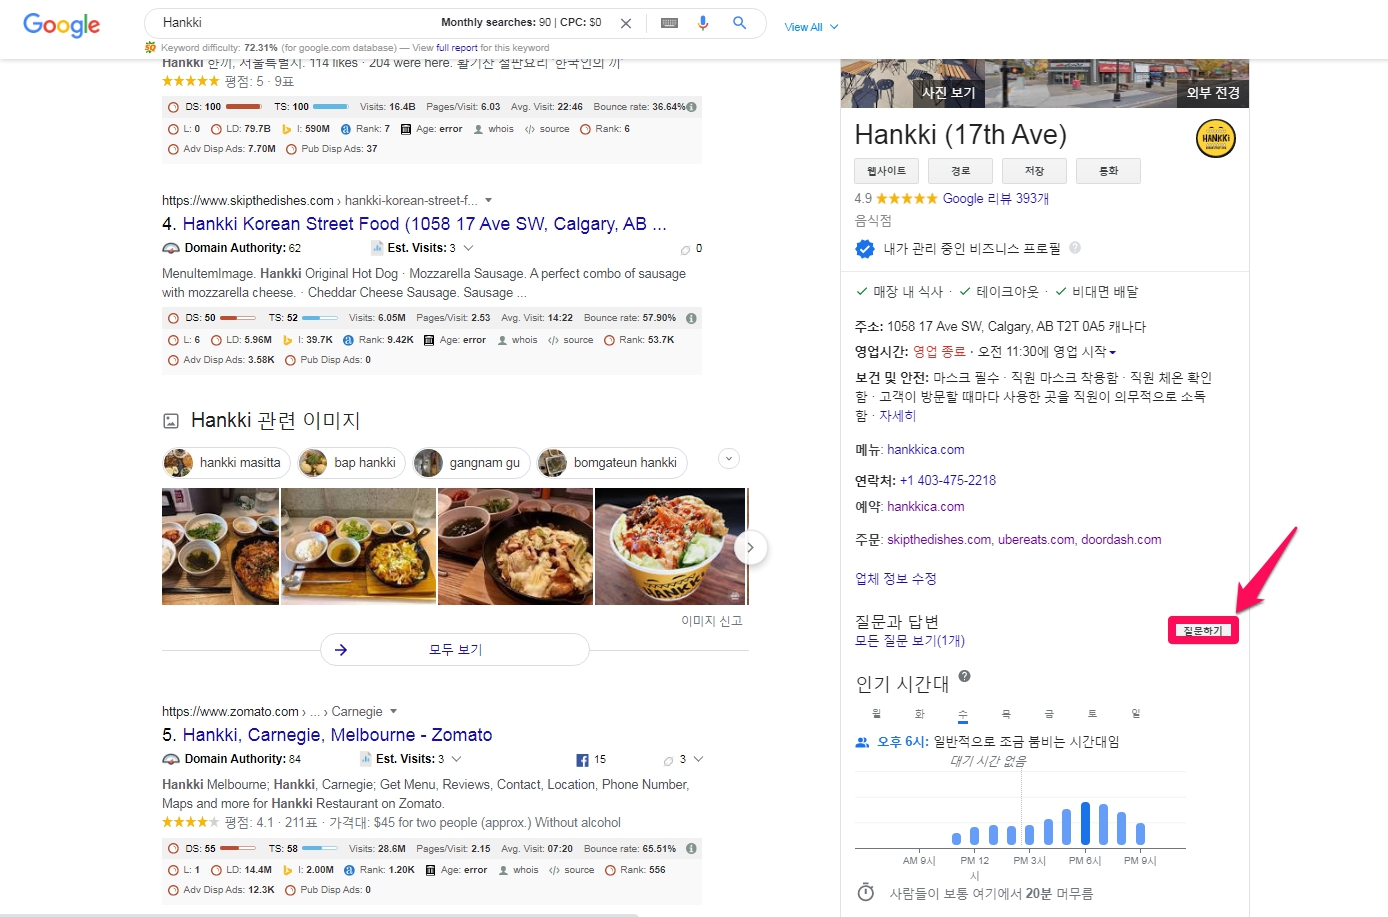
Task: Expand the skipthedishes URL dropdown arrow
Action: 488,200
